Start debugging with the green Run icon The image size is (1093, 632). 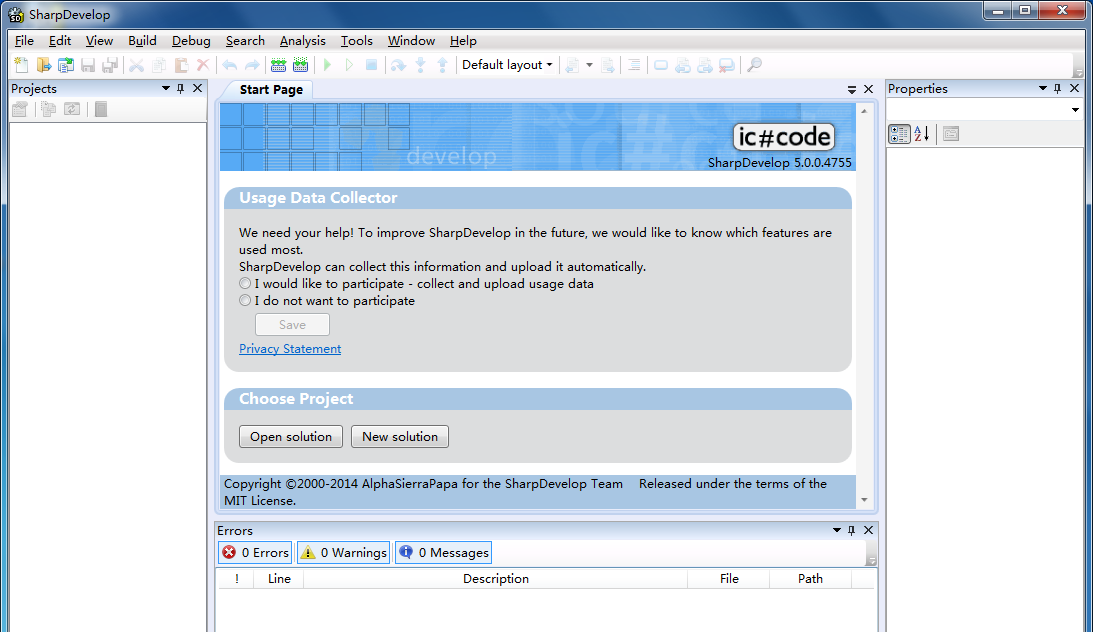(327, 64)
